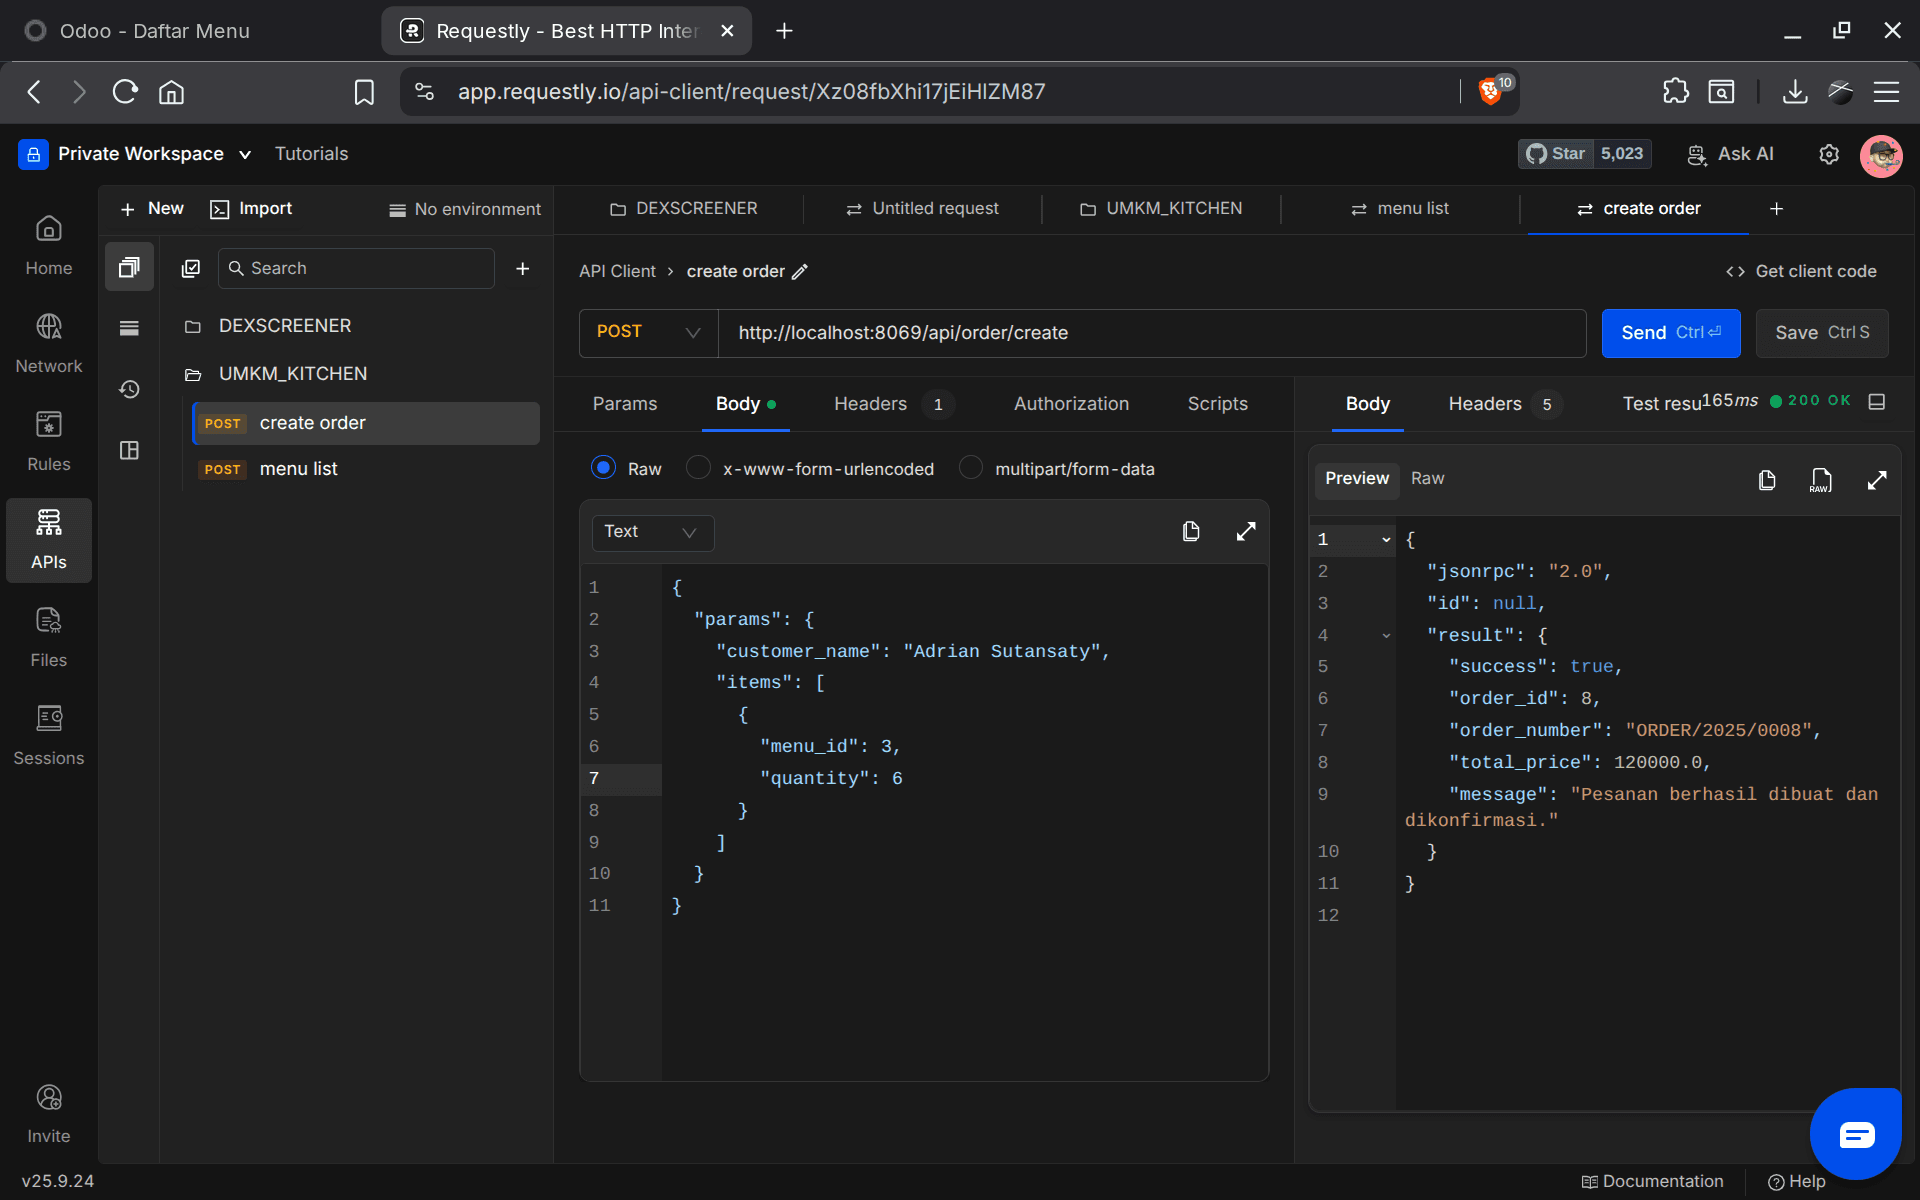This screenshot has width=1920, height=1200.
Task: Copy the request body content
Action: click(x=1190, y=531)
